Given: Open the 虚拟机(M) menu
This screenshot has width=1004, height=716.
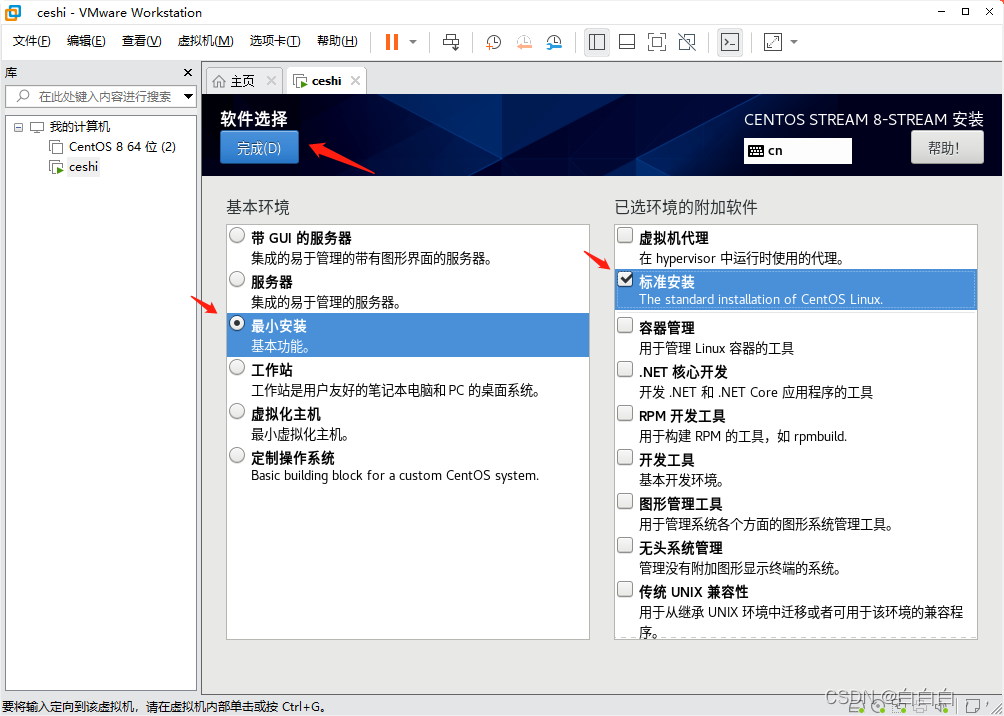Looking at the screenshot, I should click(x=206, y=41).
